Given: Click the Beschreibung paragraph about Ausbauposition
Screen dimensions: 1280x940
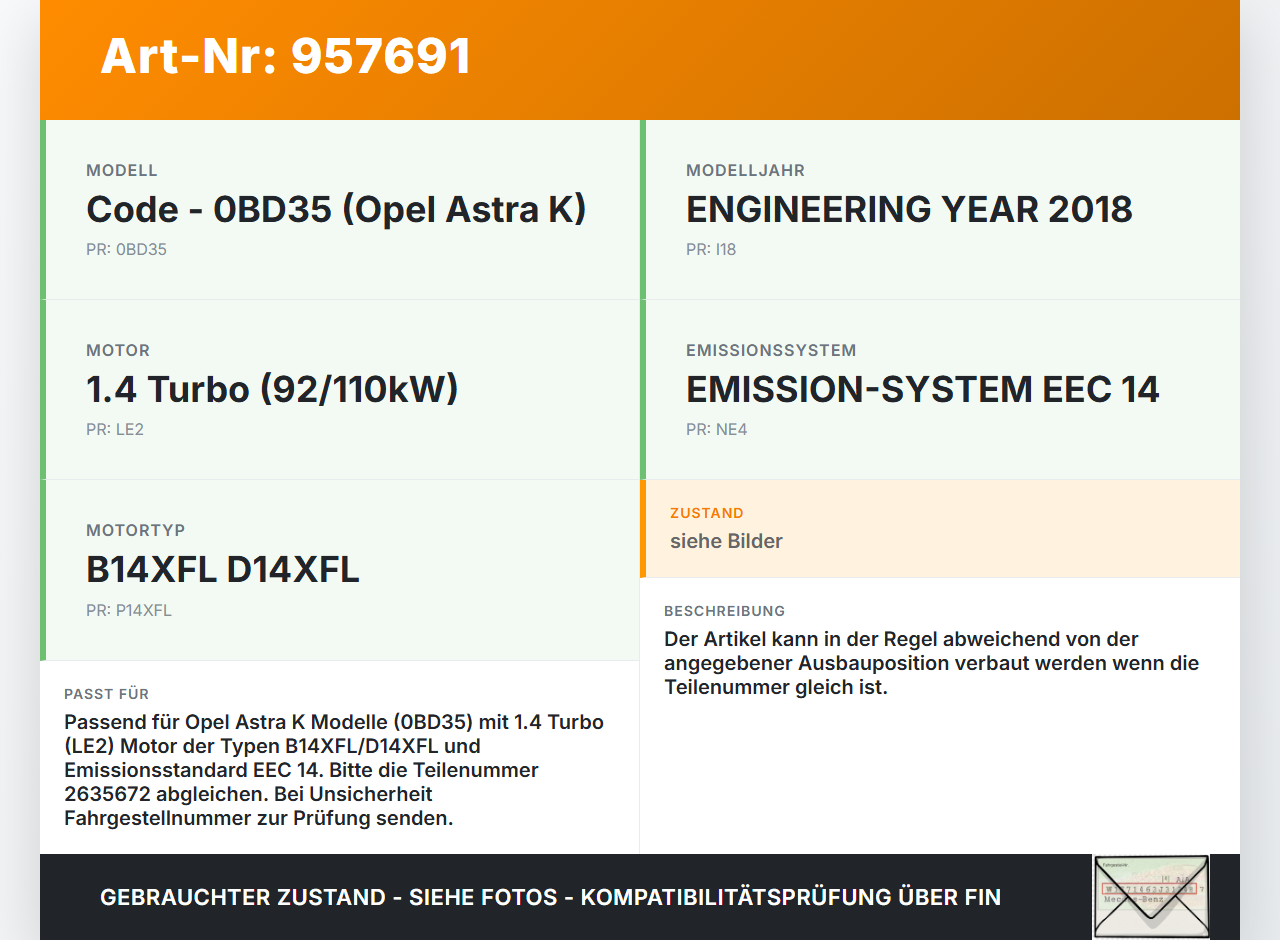Looking at the screenshot, I should pos(930,663).
